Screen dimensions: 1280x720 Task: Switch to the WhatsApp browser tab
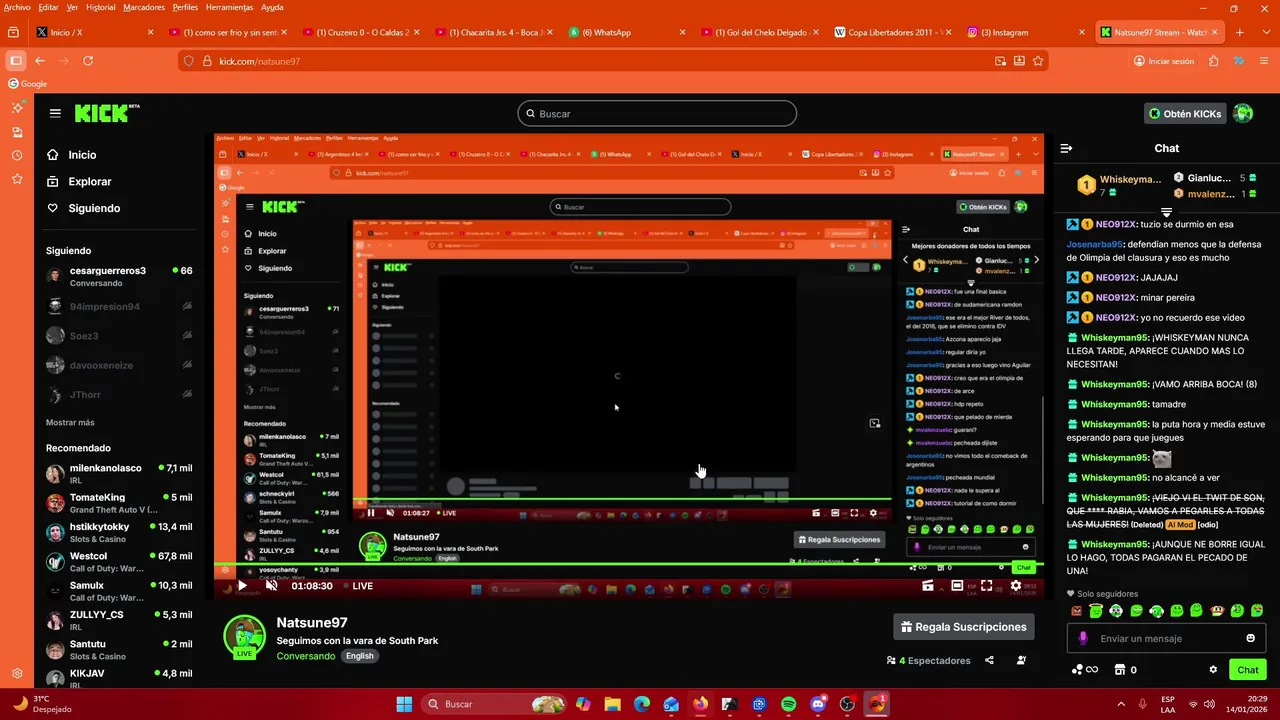click(627, 32)
